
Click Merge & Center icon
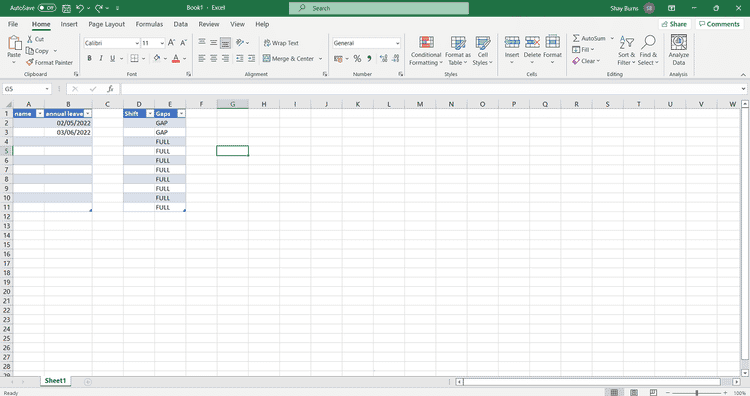(266, 58)
